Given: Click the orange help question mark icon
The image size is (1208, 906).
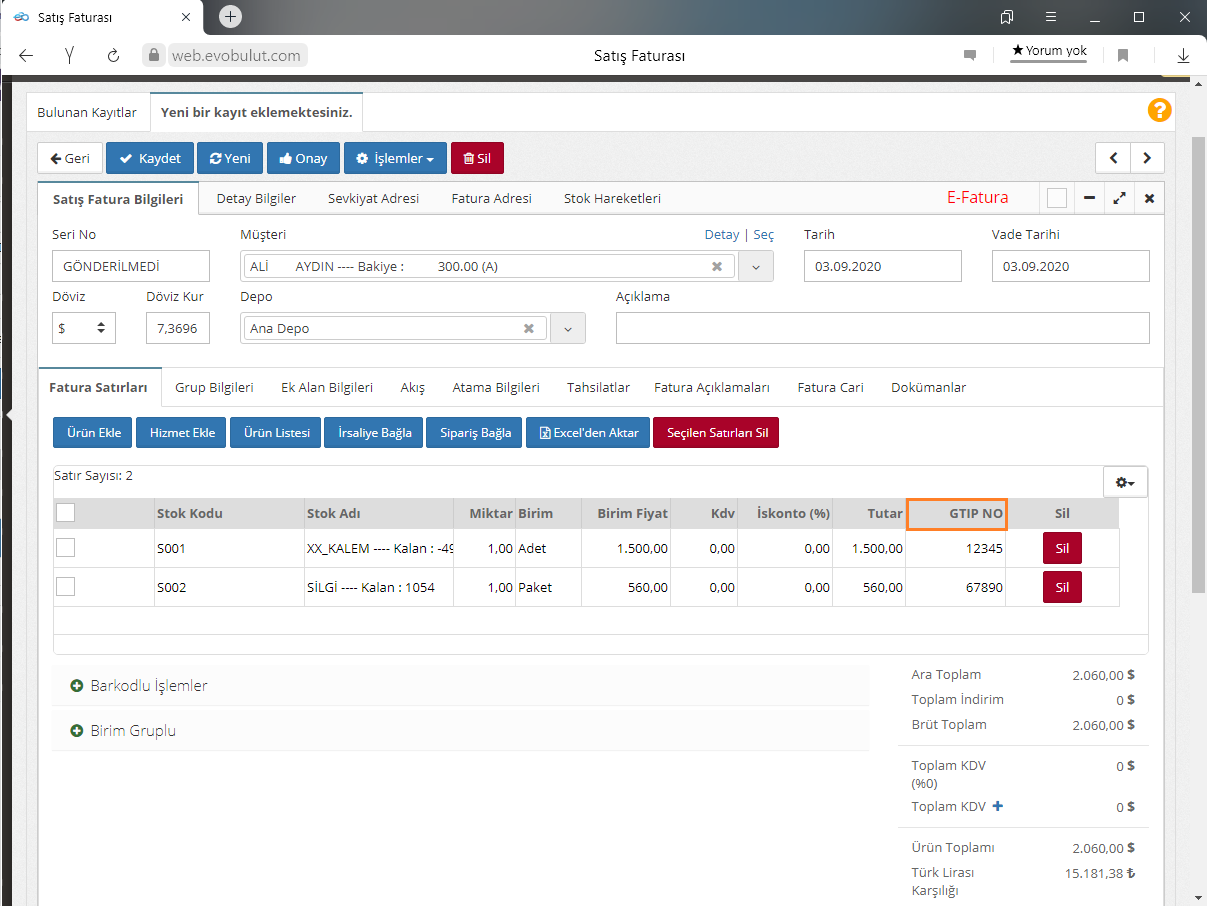Looking at the screenshot, I should pos(1159,110).
